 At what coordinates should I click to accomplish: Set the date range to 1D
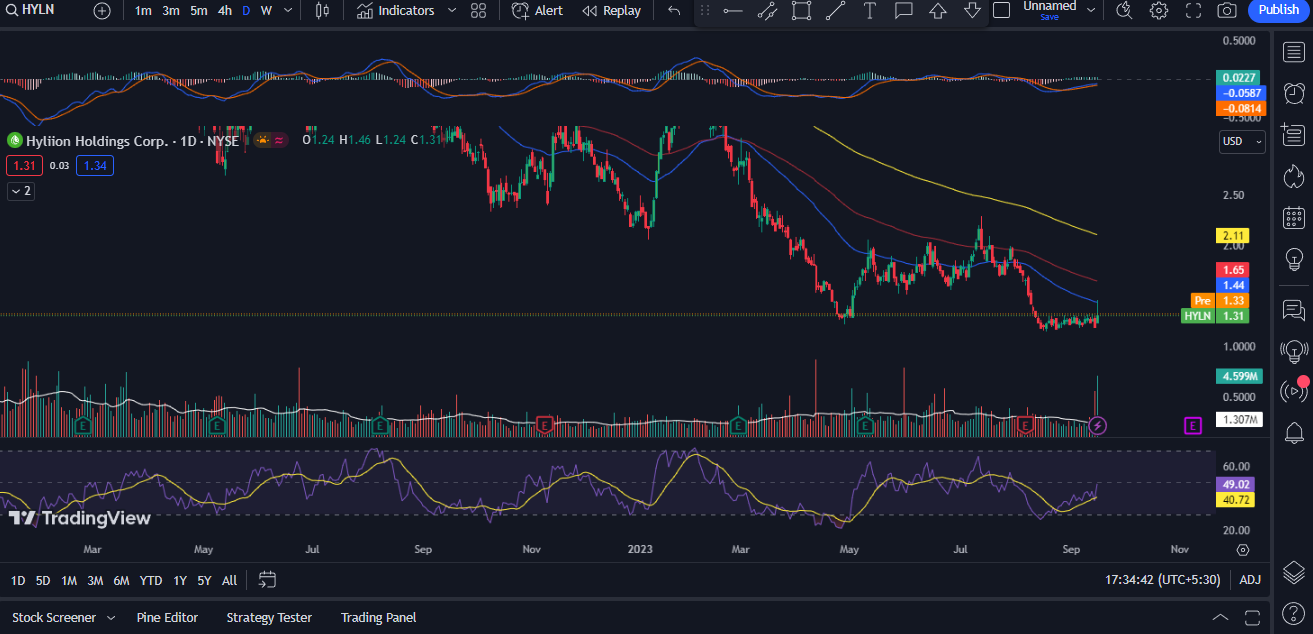click(x=18, y=580)
